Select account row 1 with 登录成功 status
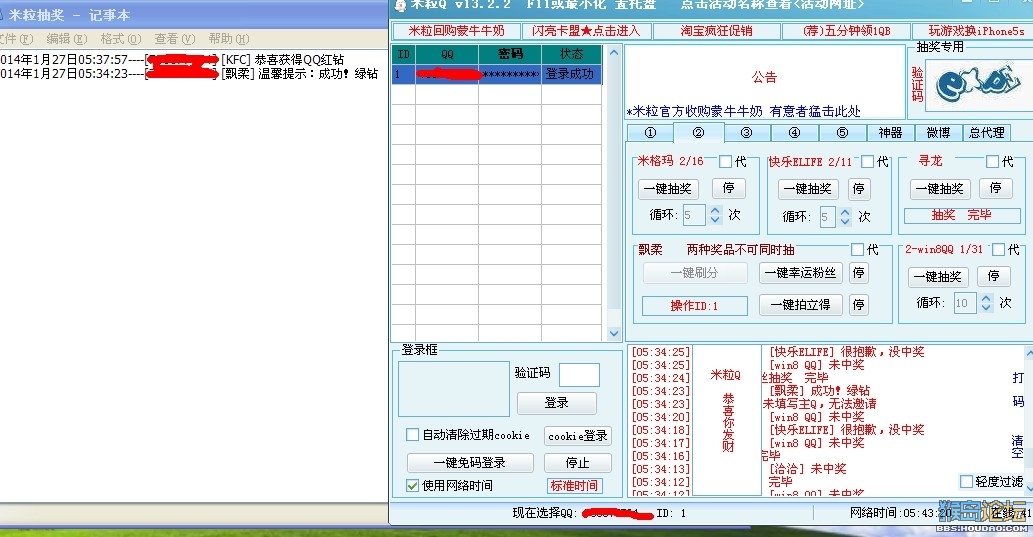This screenshot has height=537, width=1033. tap(497, 74)
